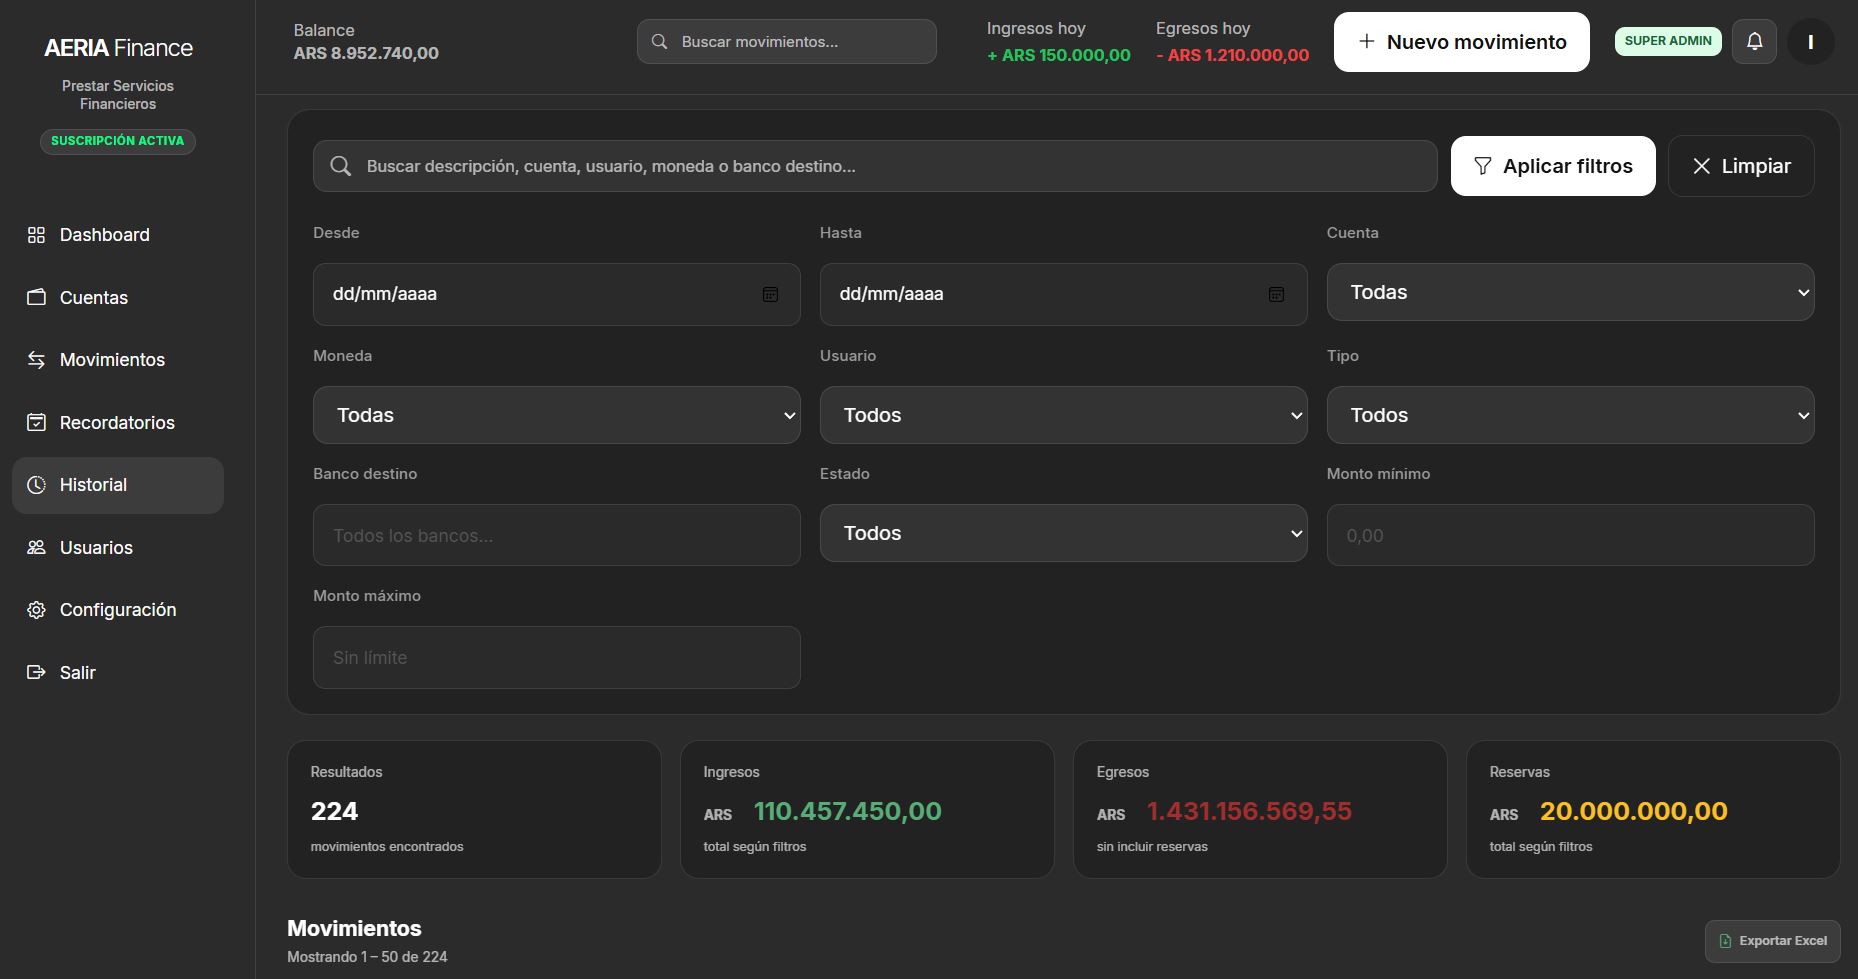Image resolution: width=1858 pixels, height=979 pixels.
Task: Focus the Hasta date field
Action: (1063, 294)
